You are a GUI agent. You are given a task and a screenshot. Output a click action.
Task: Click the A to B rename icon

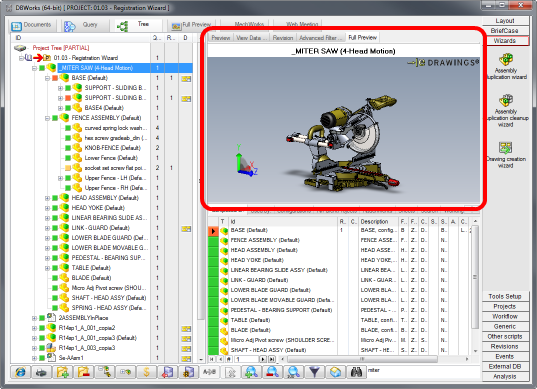pos(209,372)
